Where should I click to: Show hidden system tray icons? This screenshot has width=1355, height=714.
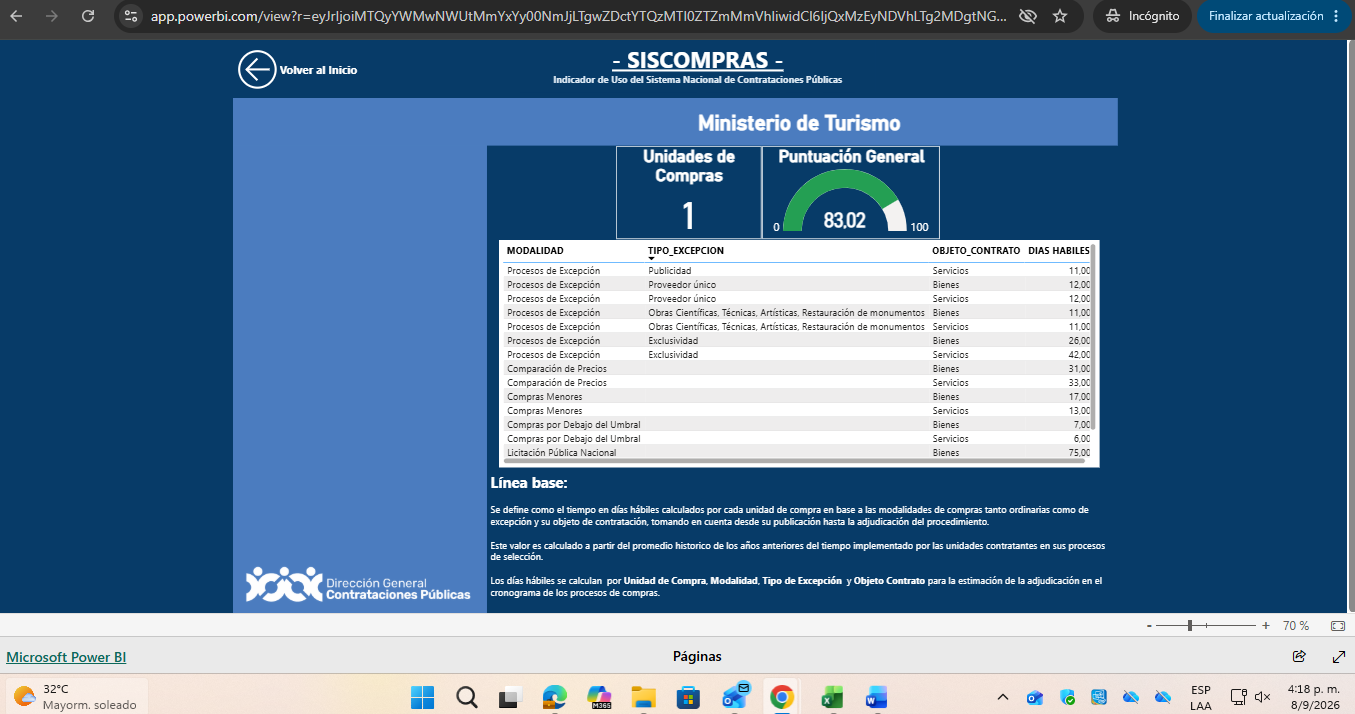click(1003, 697)
